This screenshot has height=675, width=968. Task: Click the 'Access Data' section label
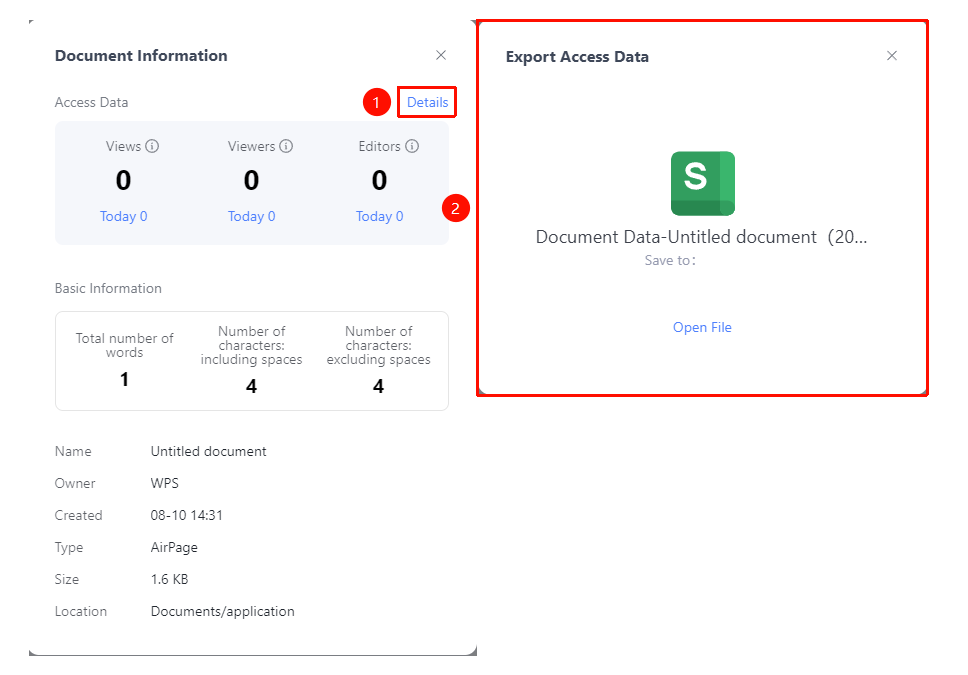tap(91, 103)
